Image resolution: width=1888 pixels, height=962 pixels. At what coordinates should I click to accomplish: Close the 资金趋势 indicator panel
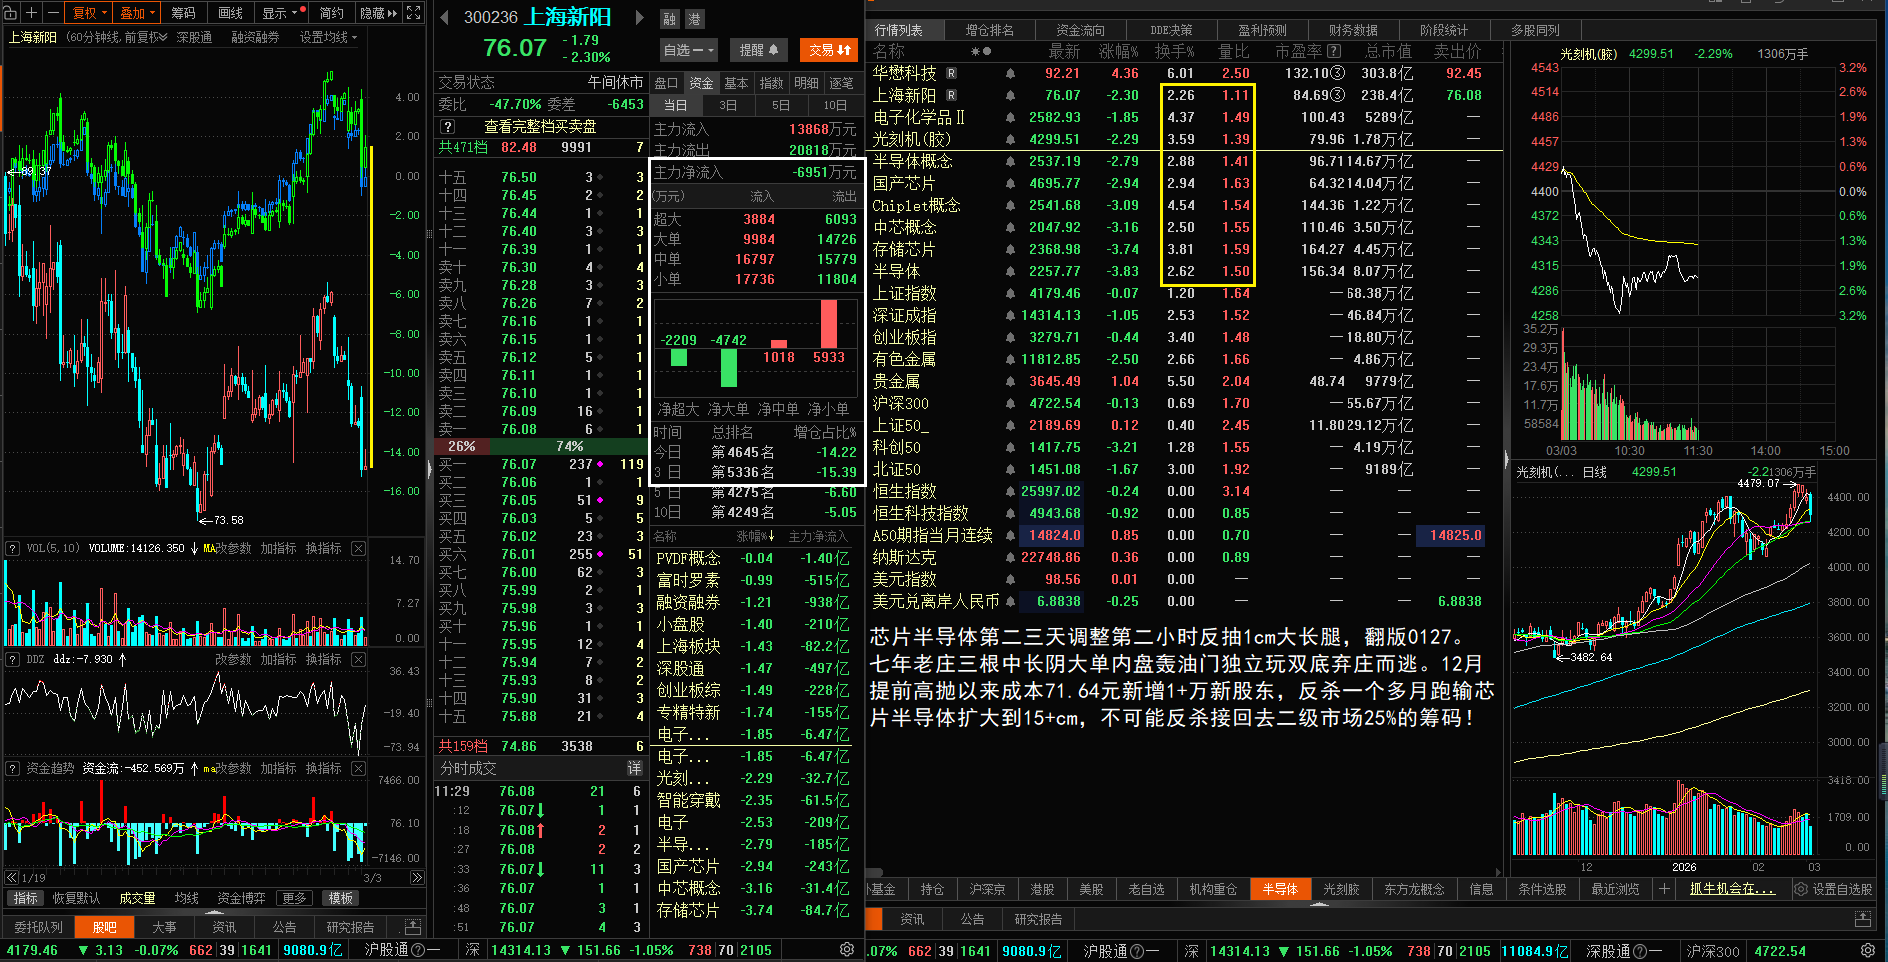tap(359, 768)
